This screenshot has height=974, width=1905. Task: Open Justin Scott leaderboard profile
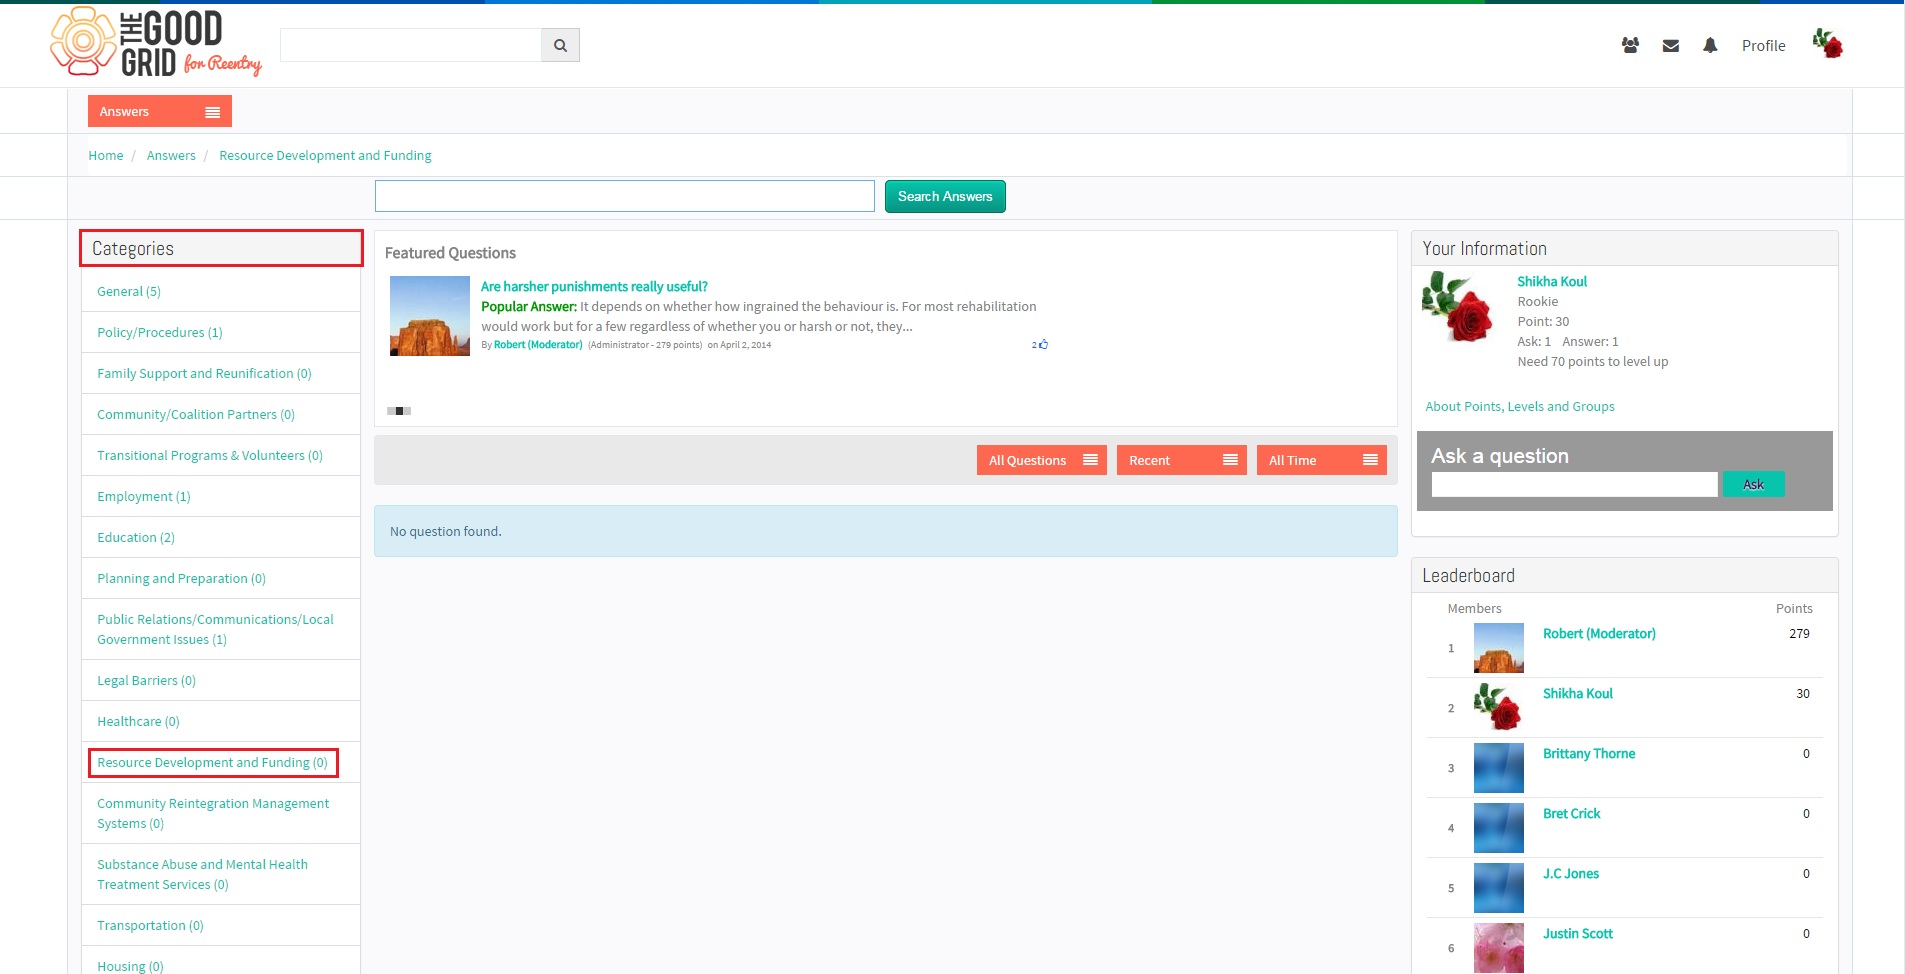[x=1577, y=933]
